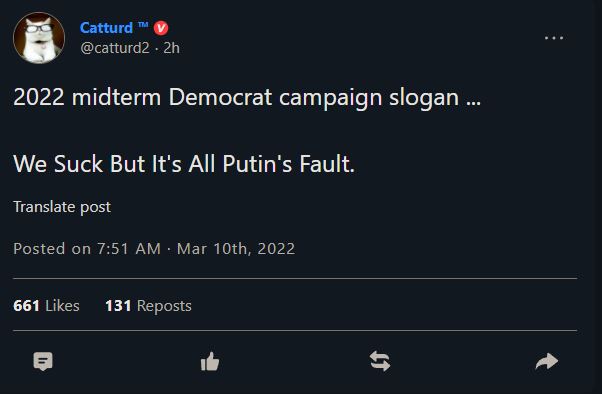Click the red verified badge
Screen dimensions: 602x394
point(161,28)
